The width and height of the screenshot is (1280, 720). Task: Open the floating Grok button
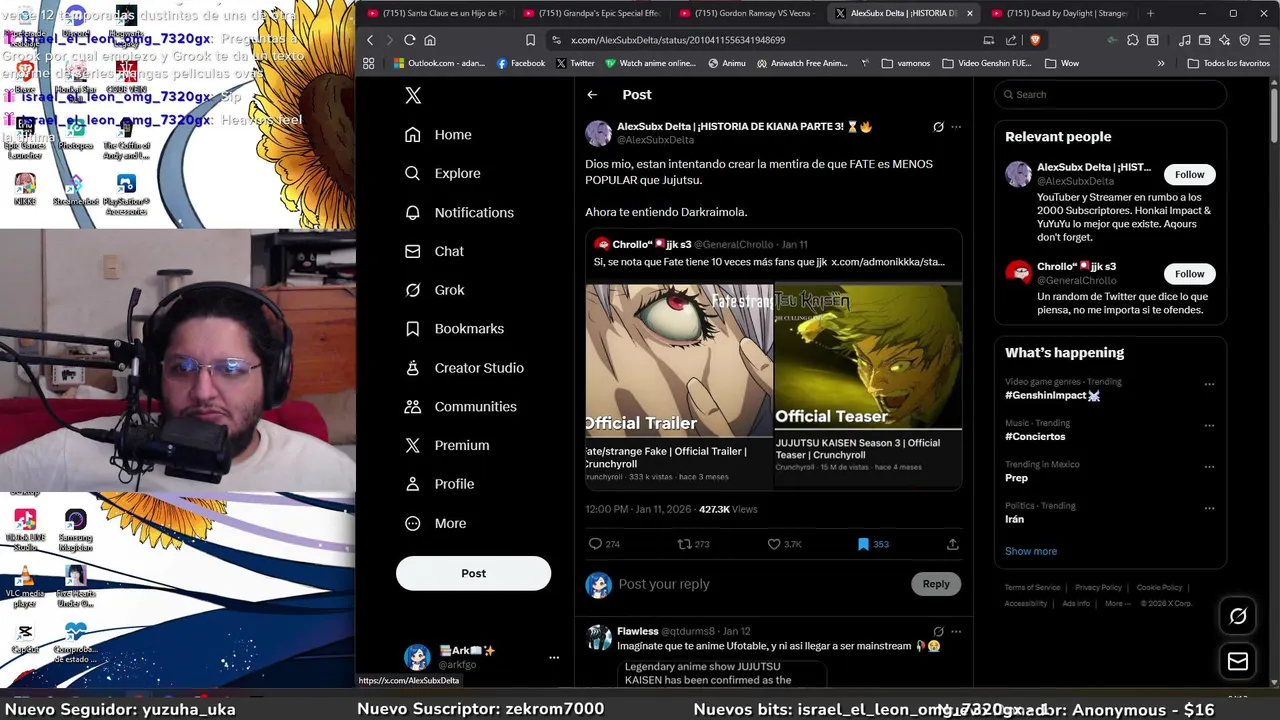click(x=1238, y=616)
